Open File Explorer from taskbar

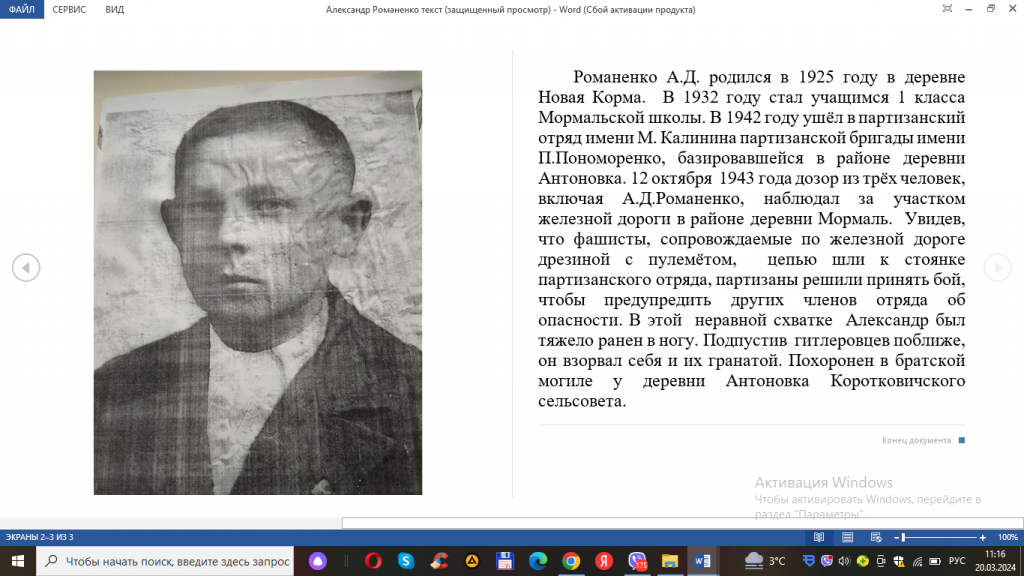[x=670, y=561]
